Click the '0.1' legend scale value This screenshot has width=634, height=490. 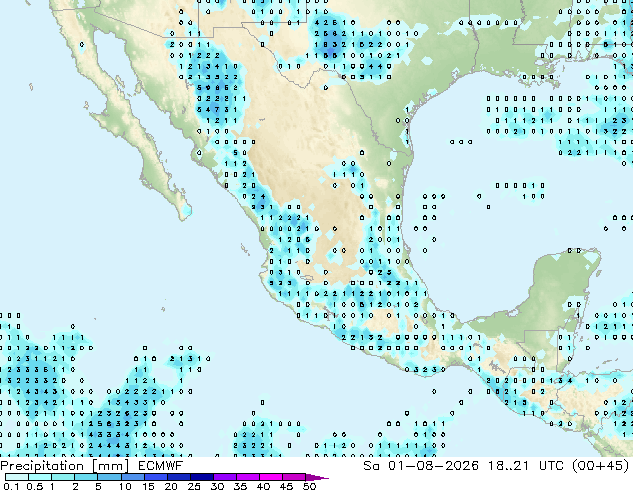pos(11,486)
